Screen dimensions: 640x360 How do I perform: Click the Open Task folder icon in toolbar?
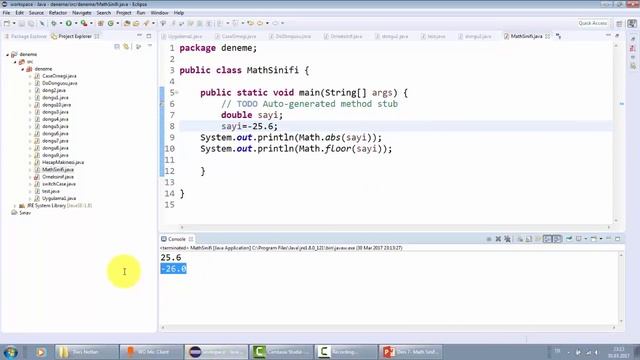point(136,23)
